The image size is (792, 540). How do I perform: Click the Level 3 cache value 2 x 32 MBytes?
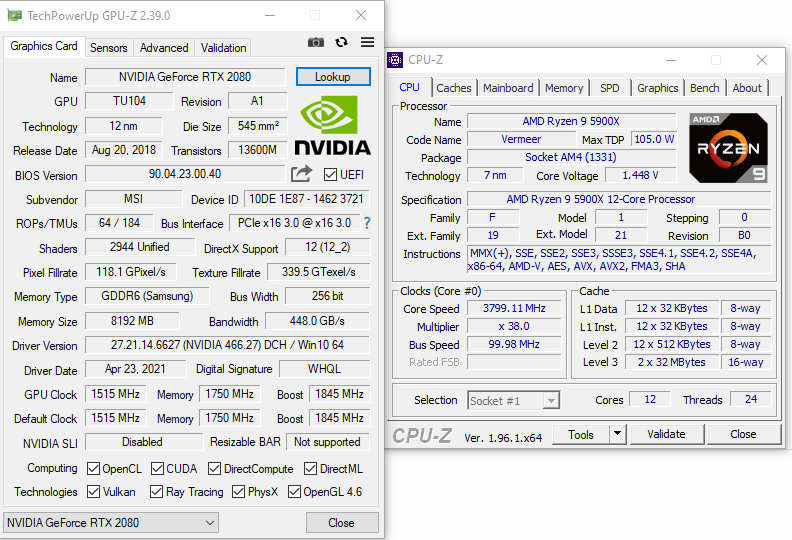click(672, 362)
